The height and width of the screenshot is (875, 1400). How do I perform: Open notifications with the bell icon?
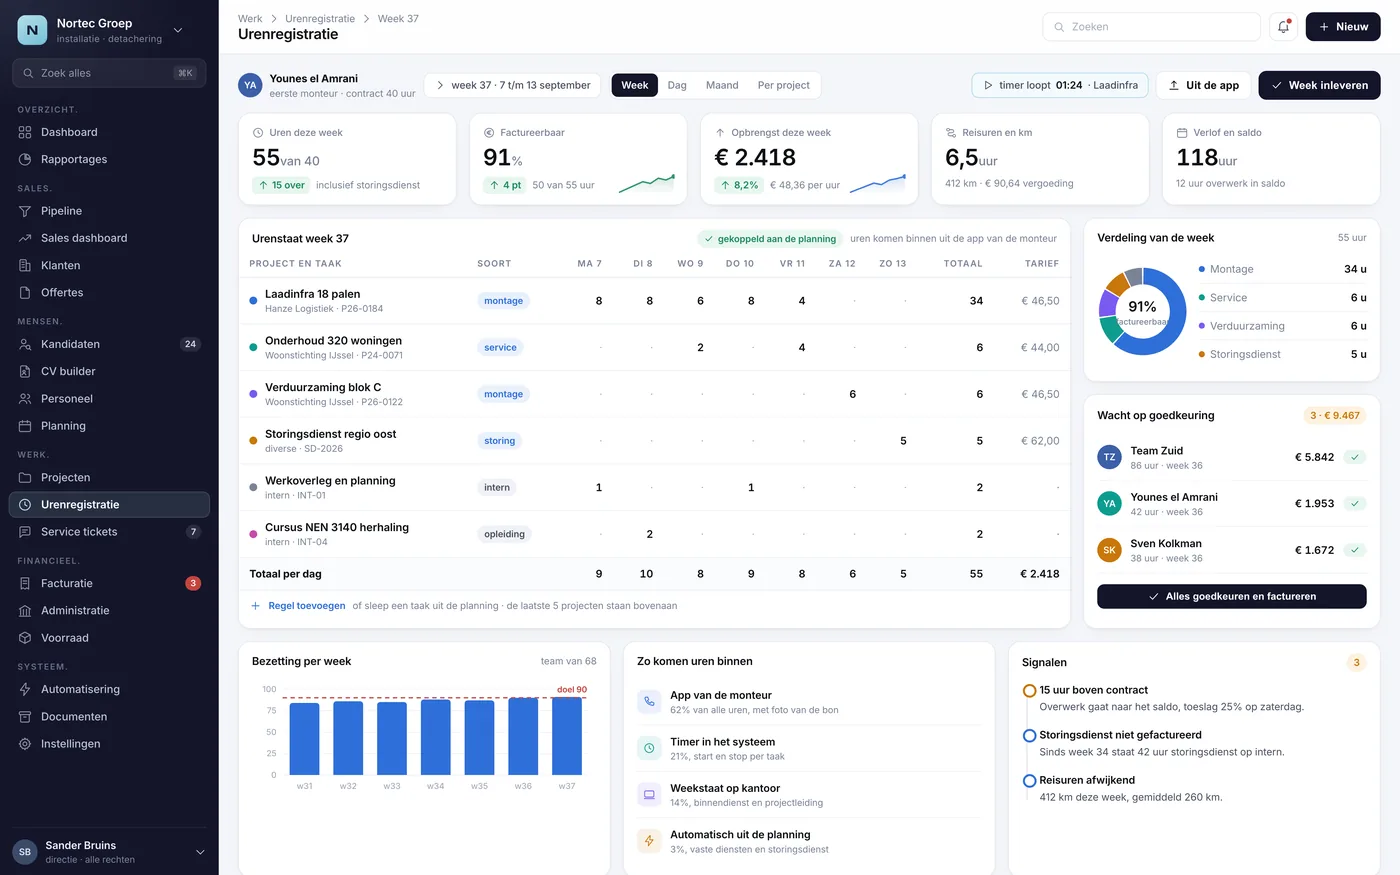(x=1283, y=27)
